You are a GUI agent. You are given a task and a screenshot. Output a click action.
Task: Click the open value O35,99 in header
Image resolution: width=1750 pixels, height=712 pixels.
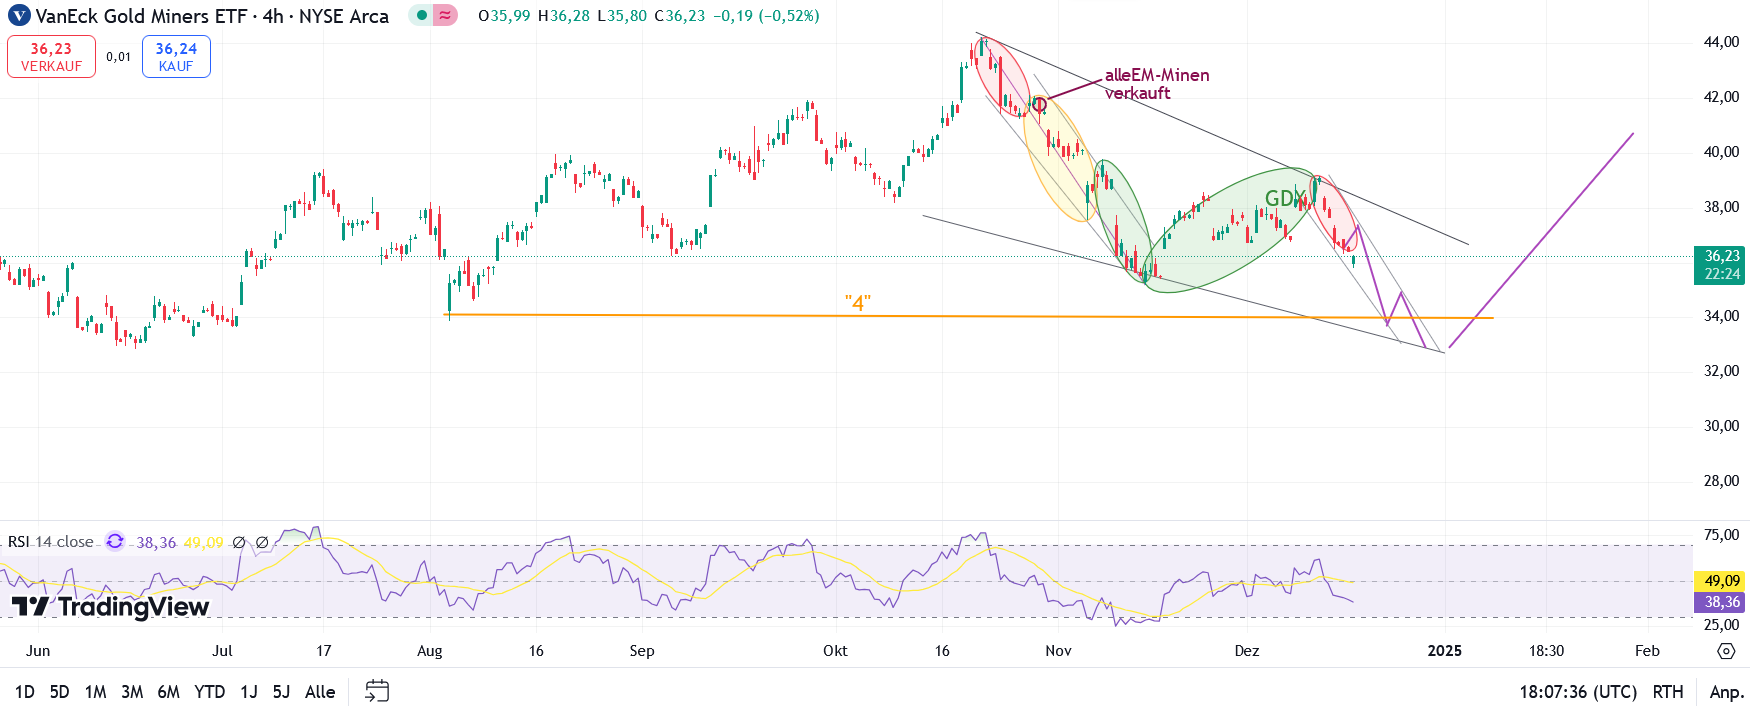click(504, 16)
